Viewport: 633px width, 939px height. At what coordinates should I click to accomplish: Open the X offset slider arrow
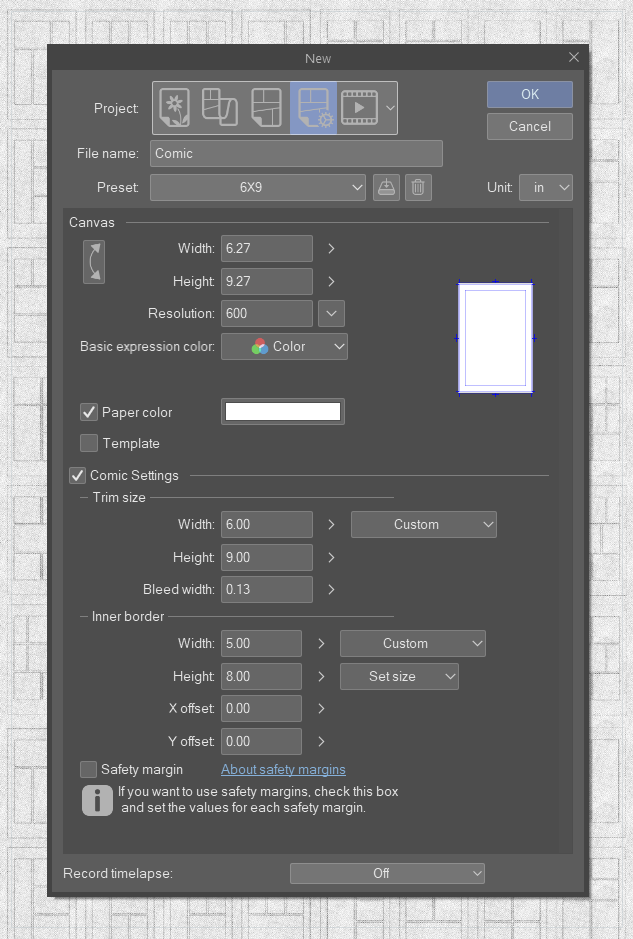point(321,708)
